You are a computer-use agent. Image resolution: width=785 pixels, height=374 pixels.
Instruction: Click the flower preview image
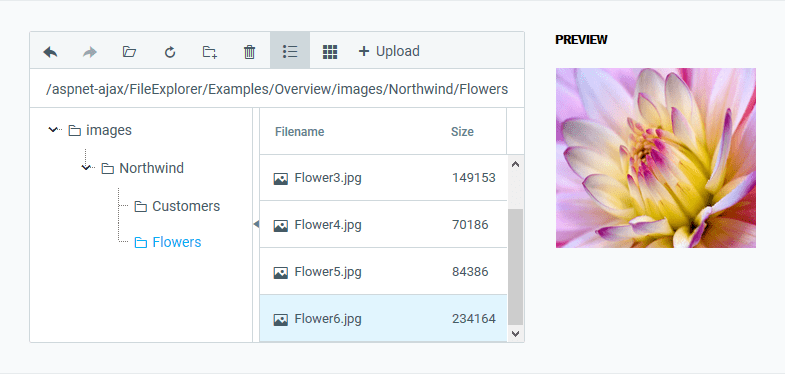[x=656, y=158]
